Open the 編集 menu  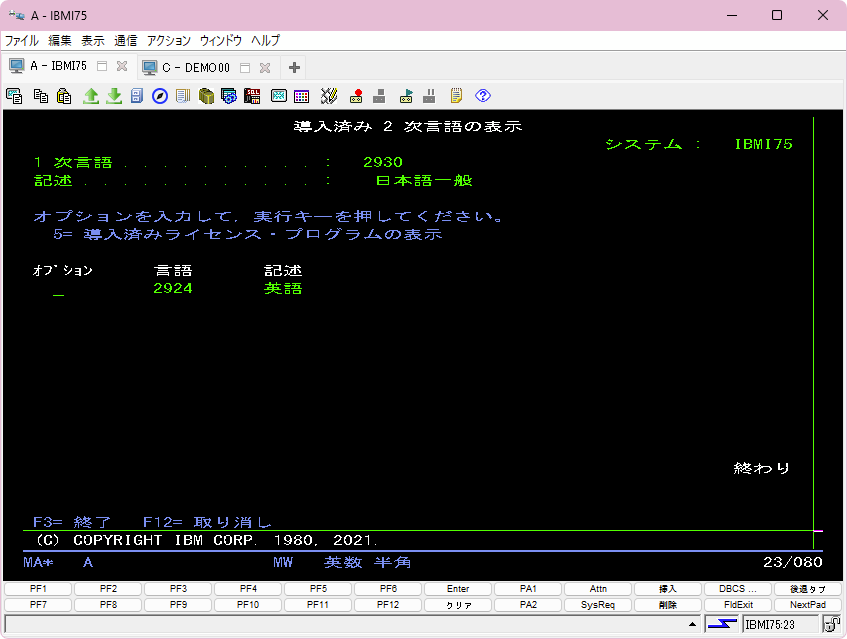click(59, 41)
